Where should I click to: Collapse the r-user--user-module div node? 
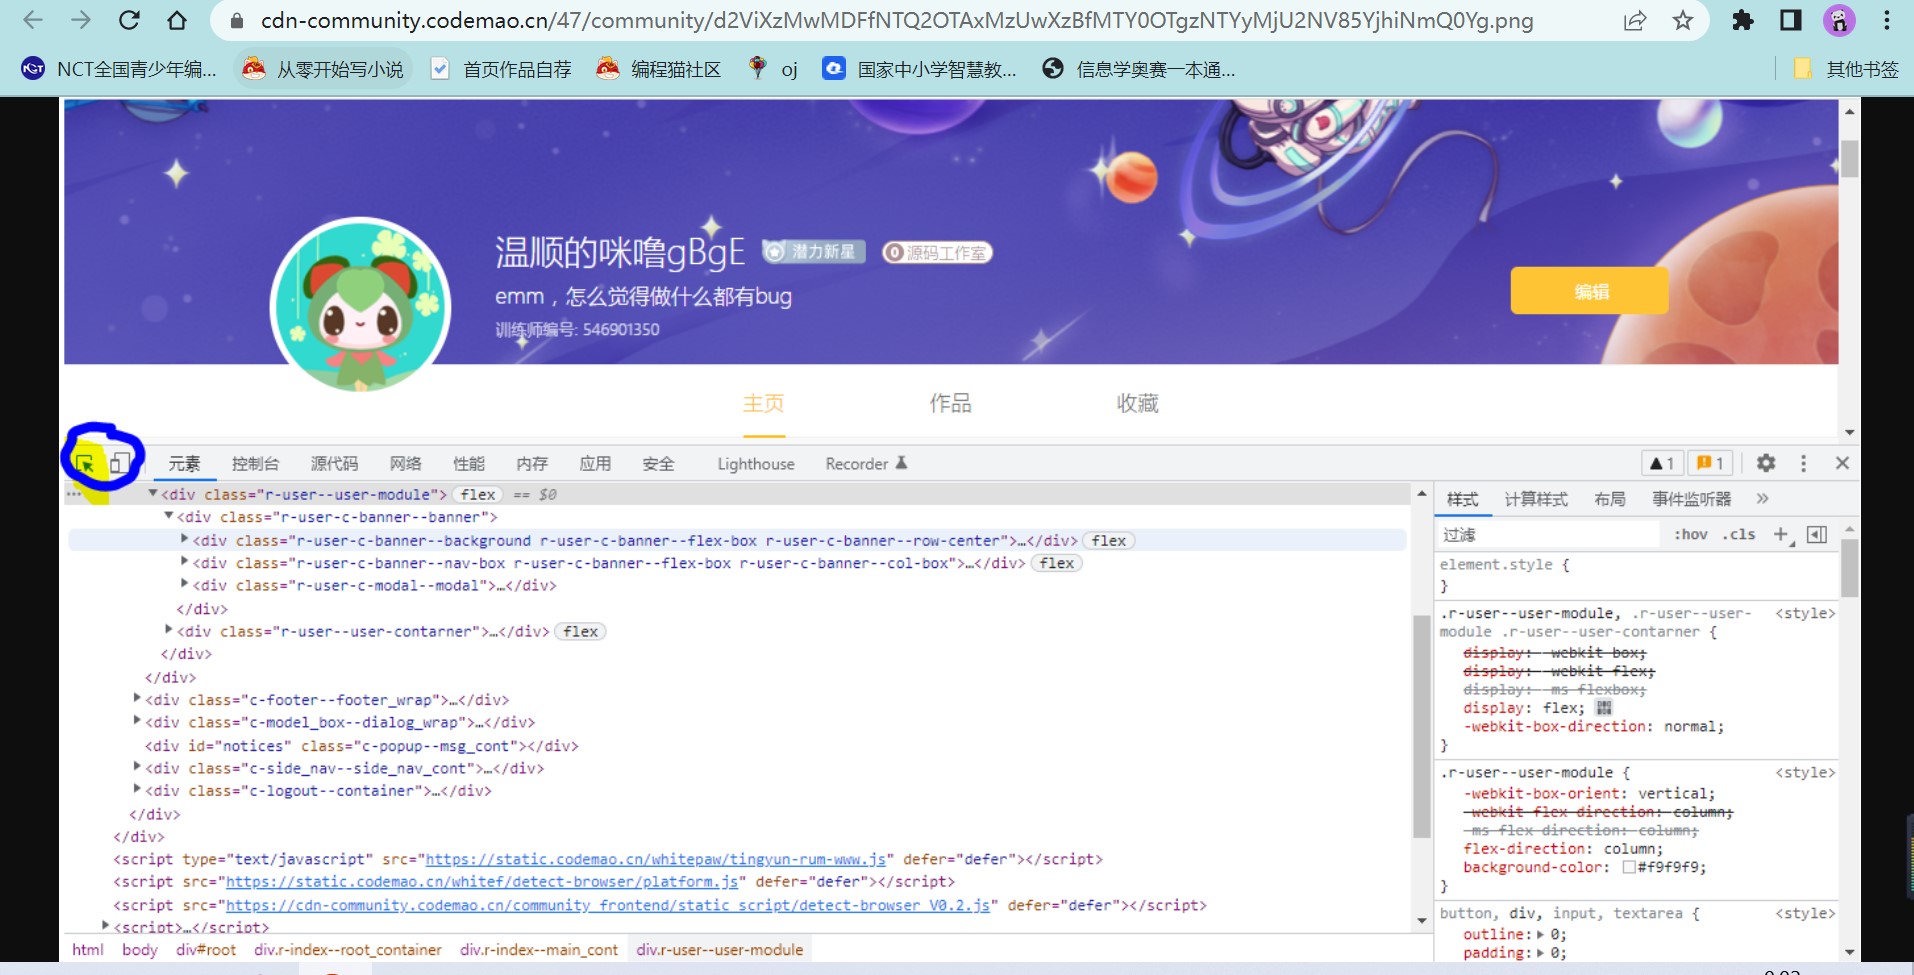coord(153,493)
